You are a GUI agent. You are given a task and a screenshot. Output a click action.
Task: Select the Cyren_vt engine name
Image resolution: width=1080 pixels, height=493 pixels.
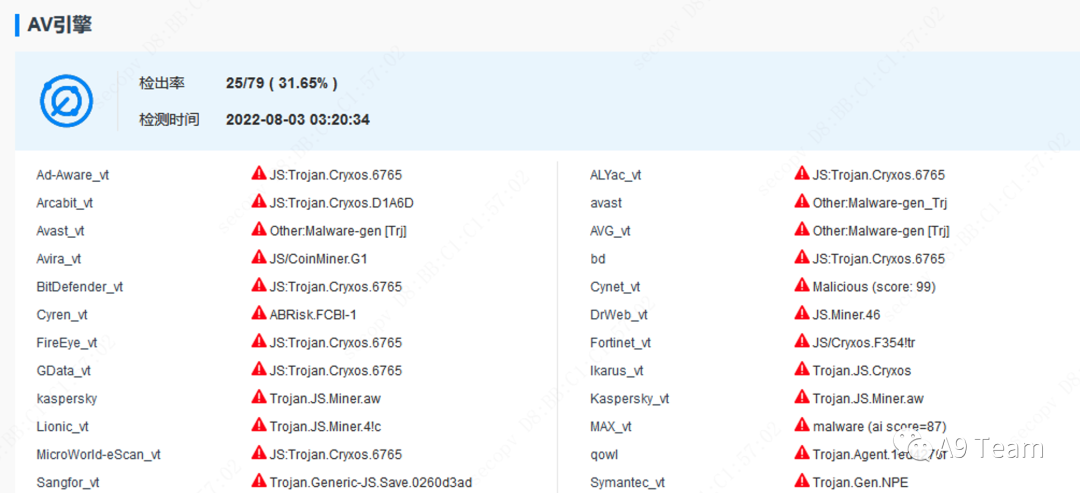62,315
